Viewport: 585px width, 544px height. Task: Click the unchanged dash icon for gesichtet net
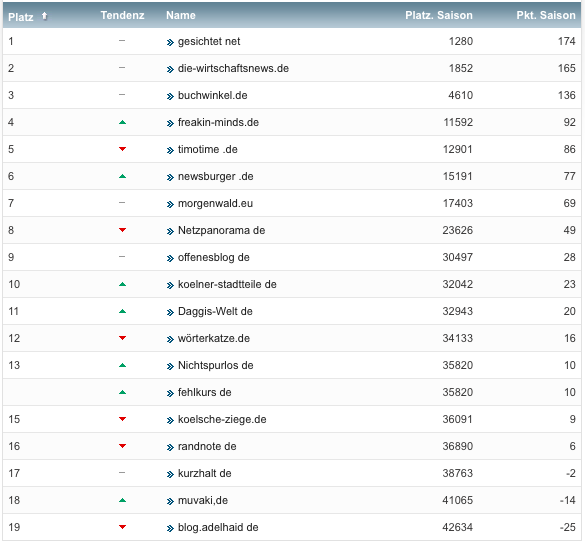click(x=122, y=41)
